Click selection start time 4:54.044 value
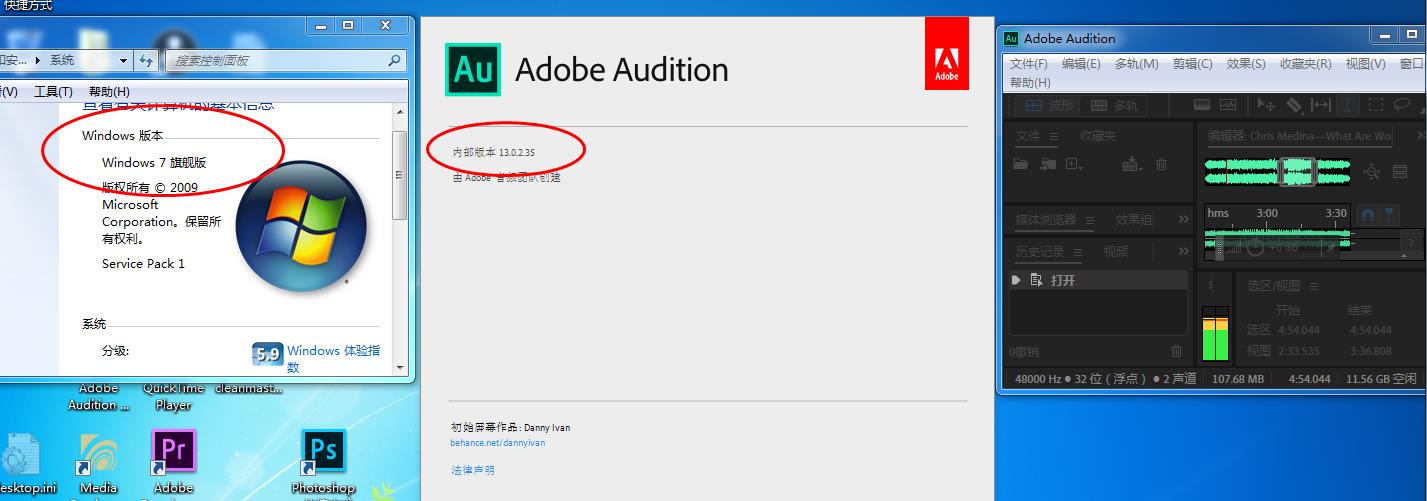This screenshot has height=501, width=1427. pyautogui.click(x=1300, y=330)
